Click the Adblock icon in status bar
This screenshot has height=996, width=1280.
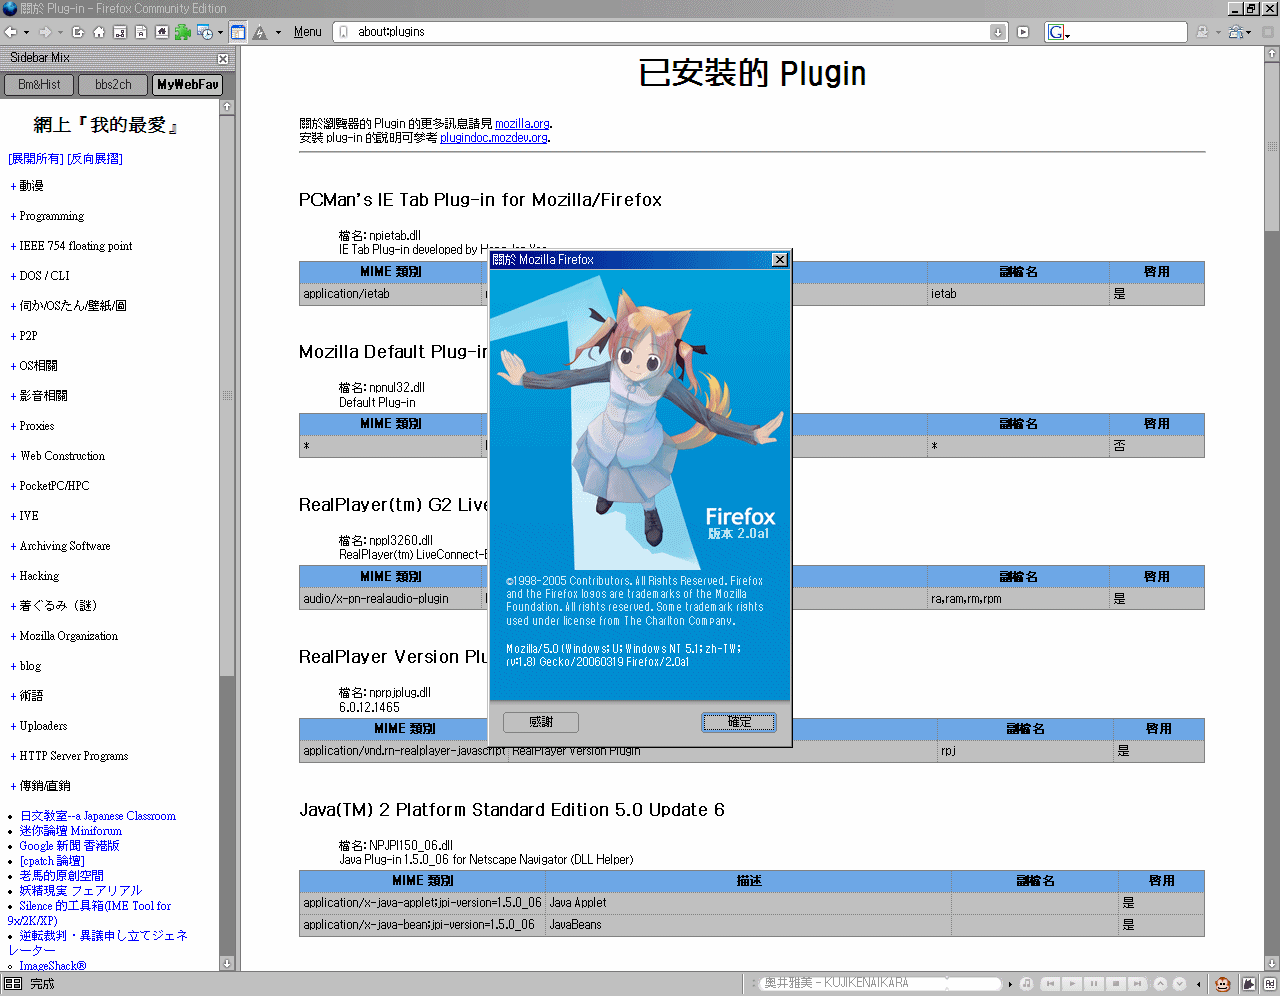[x=1268, y=984]
